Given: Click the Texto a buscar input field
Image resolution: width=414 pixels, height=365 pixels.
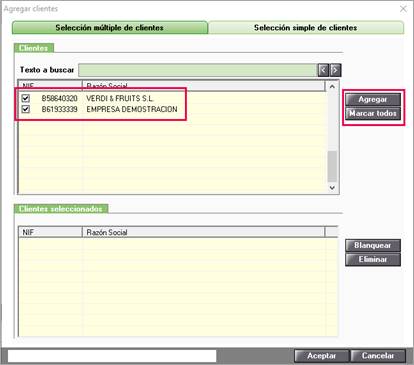Looking at the screenshot, I should coord(198,70).
